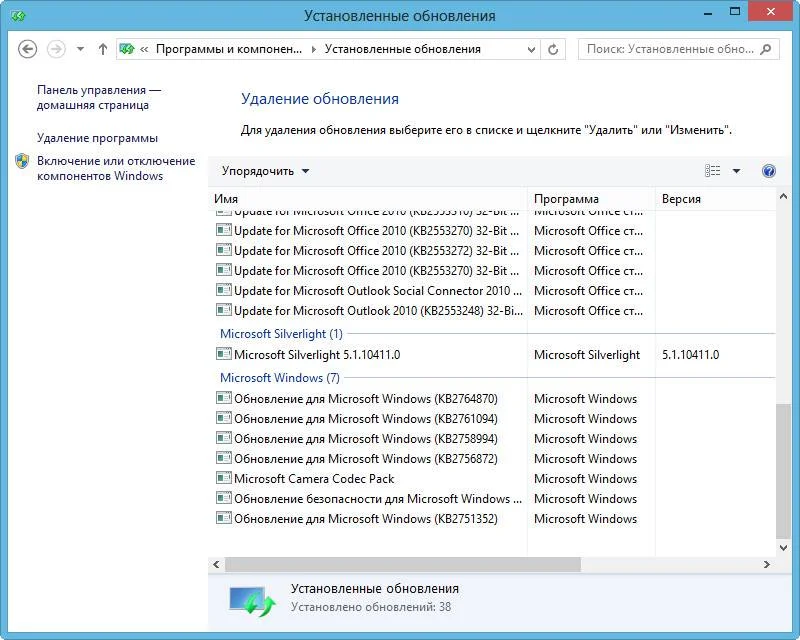Viewport: 800px width, 640px height.
Task: Sort by the Имя column header
Action: [x=367, y=199]
